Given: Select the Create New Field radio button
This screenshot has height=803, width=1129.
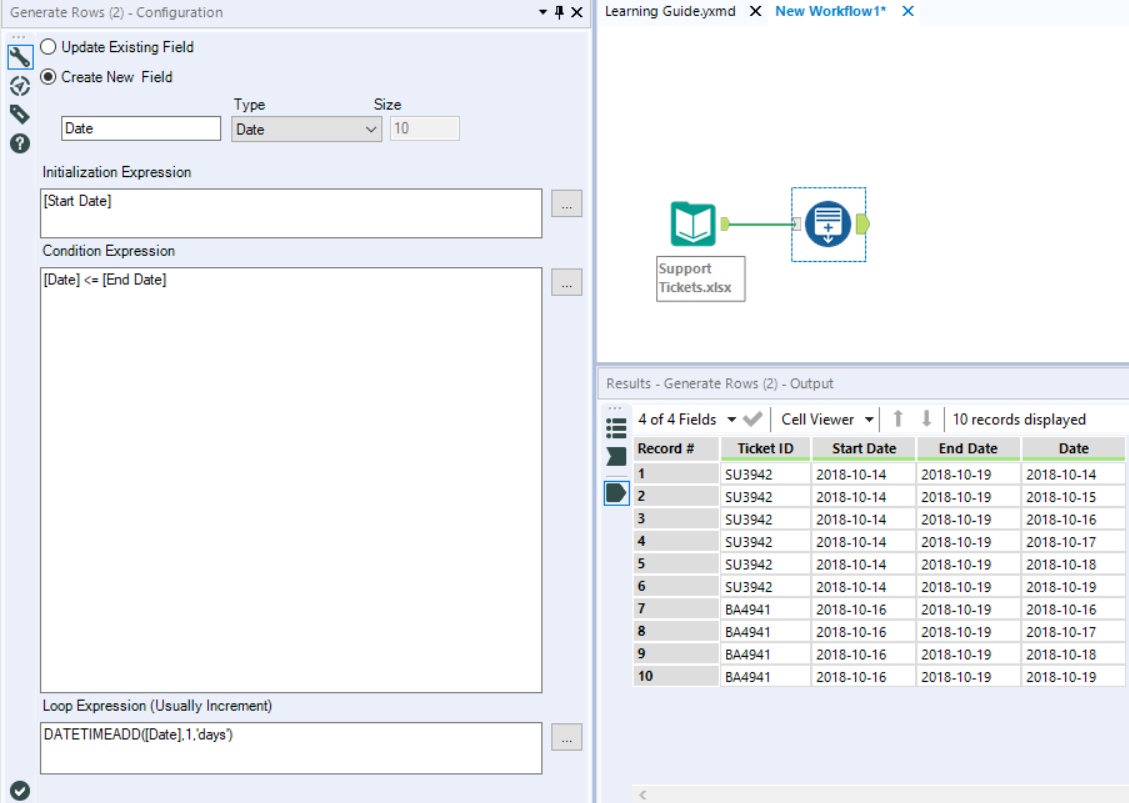Looking at the screenshot, I should tap(48, 77).
